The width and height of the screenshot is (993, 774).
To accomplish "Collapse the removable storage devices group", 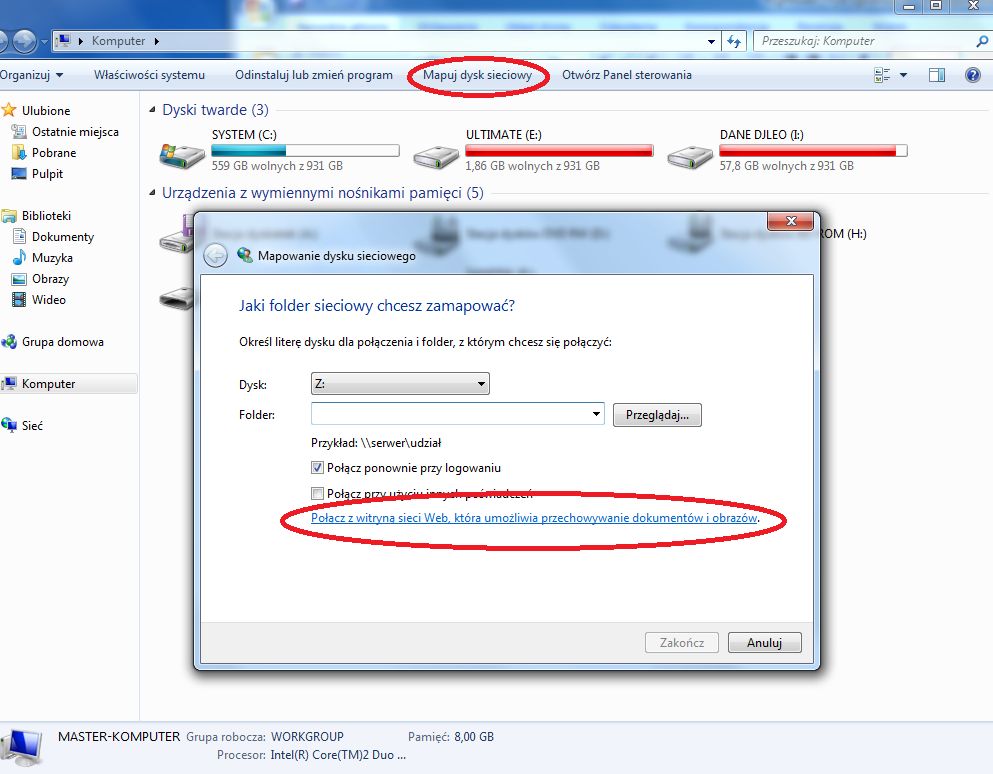I will pos(152,193).
